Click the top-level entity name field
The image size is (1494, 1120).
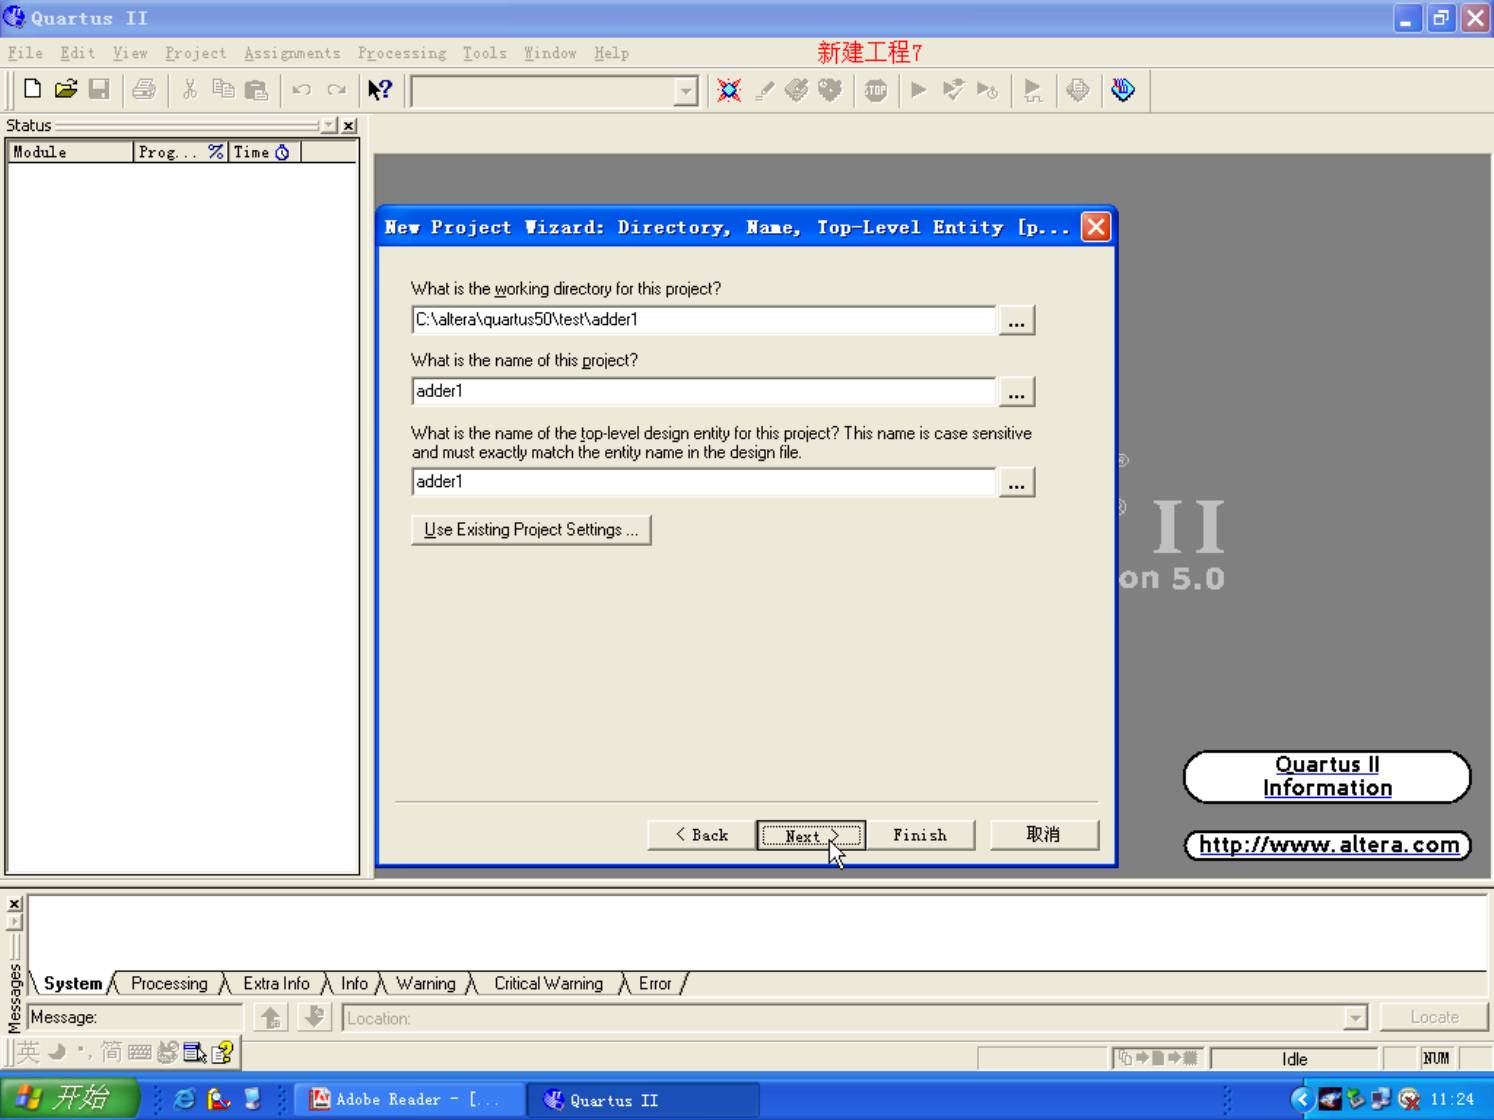point(704,482)
